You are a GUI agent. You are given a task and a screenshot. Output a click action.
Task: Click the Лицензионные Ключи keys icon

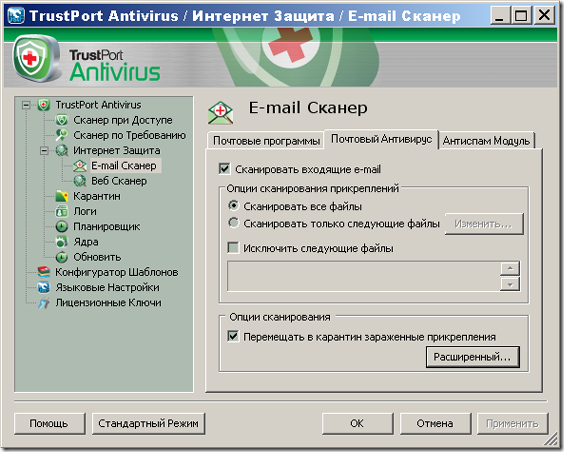(x=44, y=303)
